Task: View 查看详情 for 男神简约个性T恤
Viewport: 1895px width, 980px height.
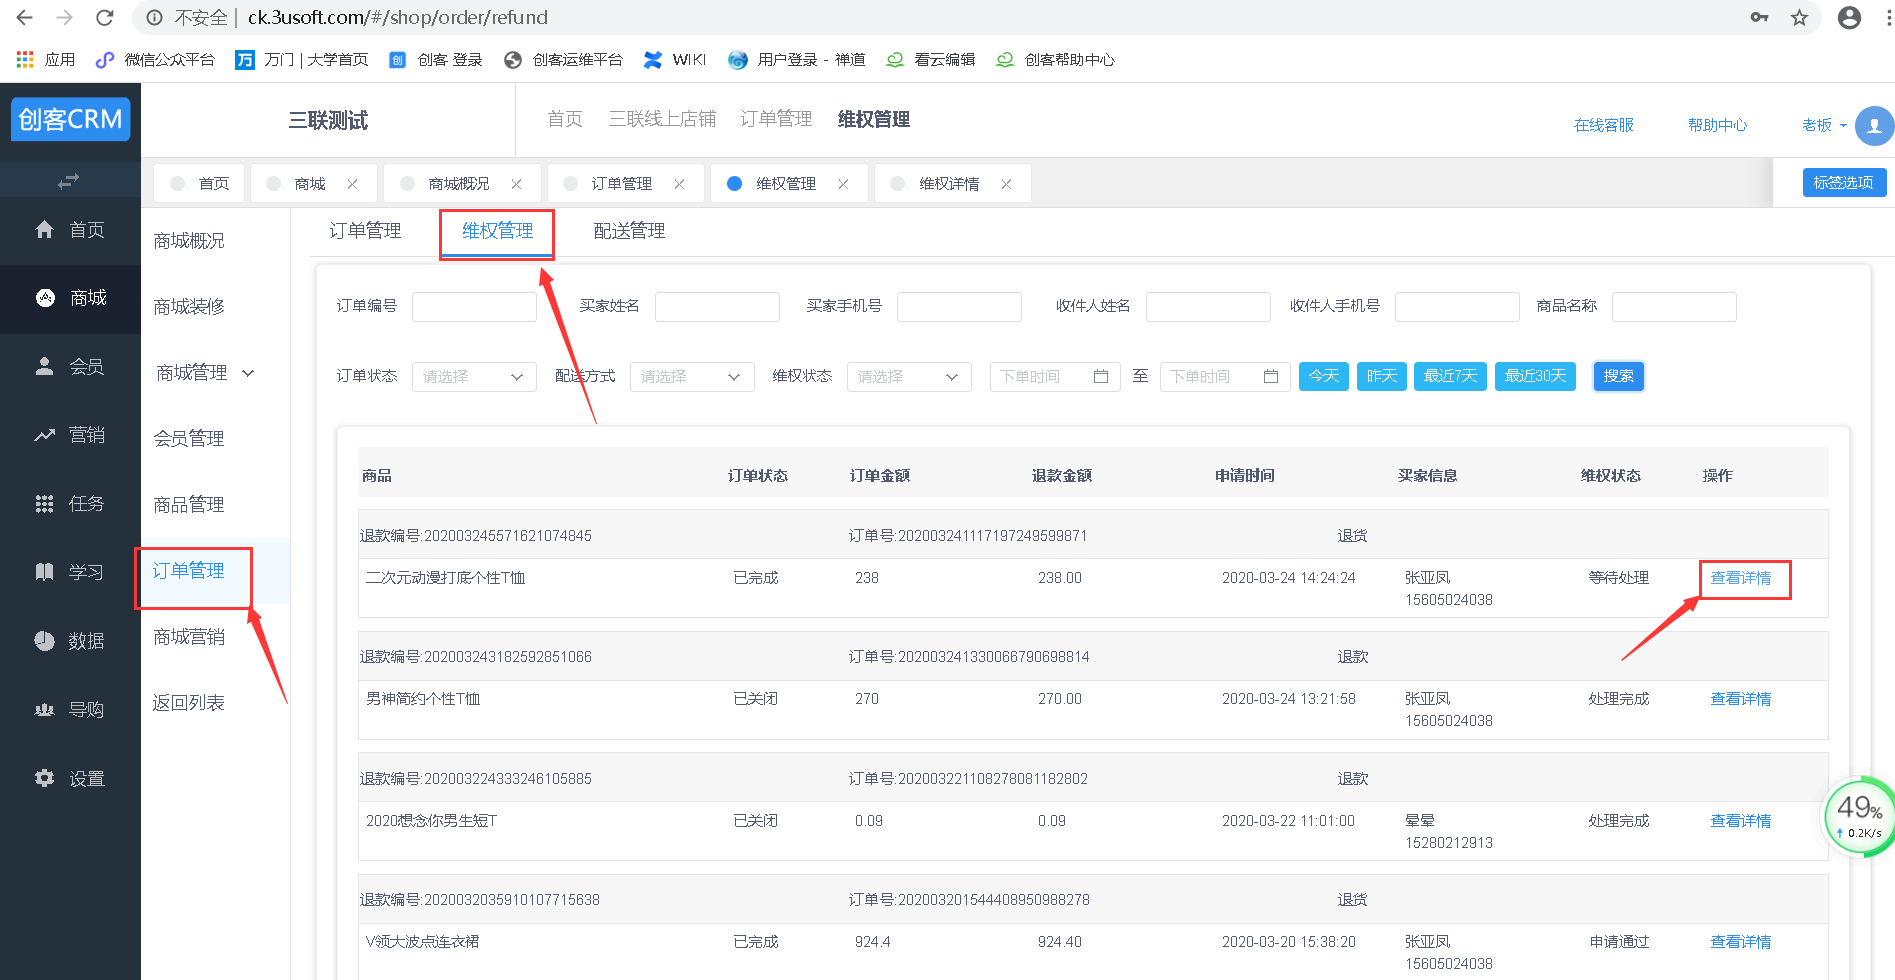Action: pyautogui.click(x=1741, y=699)
